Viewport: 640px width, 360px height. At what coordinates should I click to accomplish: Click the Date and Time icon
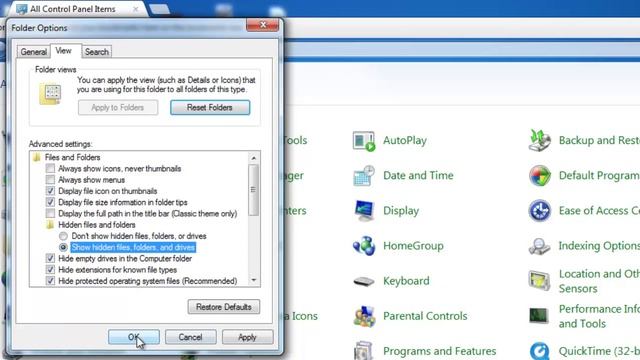coord(364,176)
